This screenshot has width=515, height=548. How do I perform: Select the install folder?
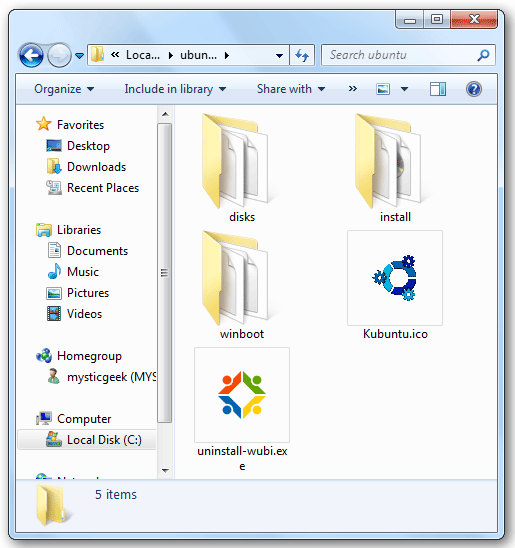(395, 168)
